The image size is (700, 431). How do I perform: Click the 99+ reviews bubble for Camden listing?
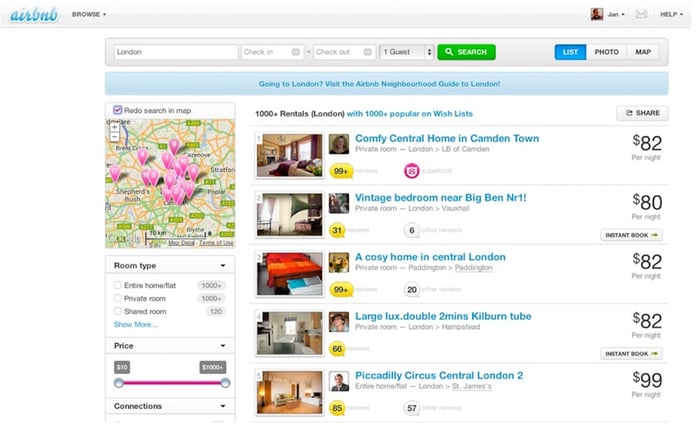(x=341, y=171)
